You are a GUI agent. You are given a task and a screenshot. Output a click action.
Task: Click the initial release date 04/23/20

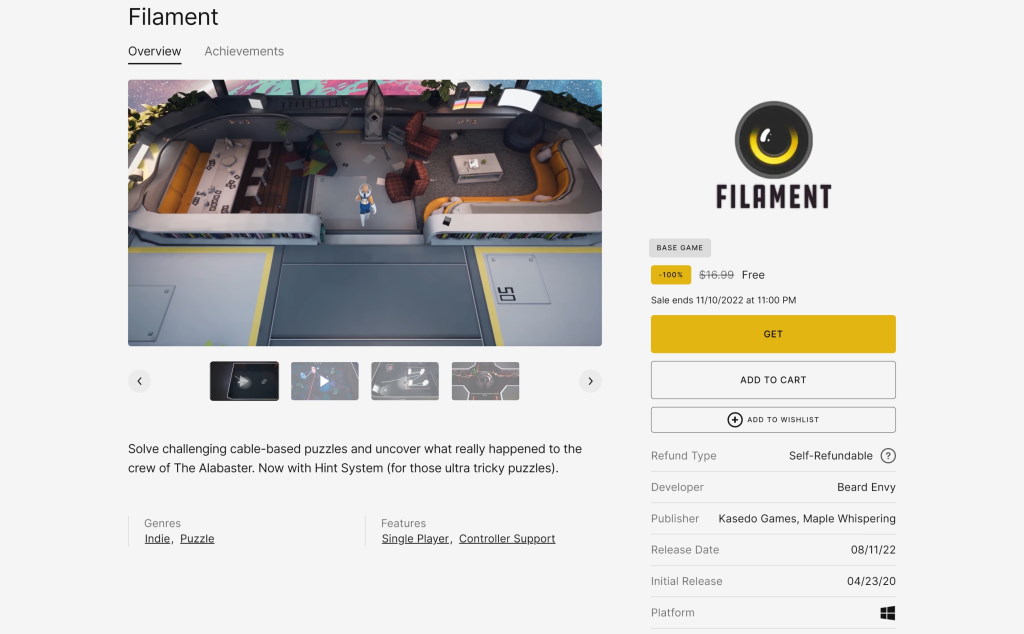click(871, 581)
